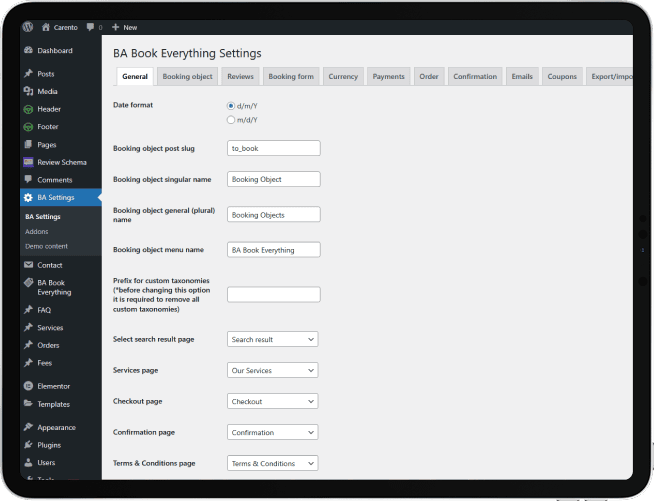Viewport: 655px width, 501px height.
Task: Expand the Terms & Conditions page dropdown
Action: (273, 463)
